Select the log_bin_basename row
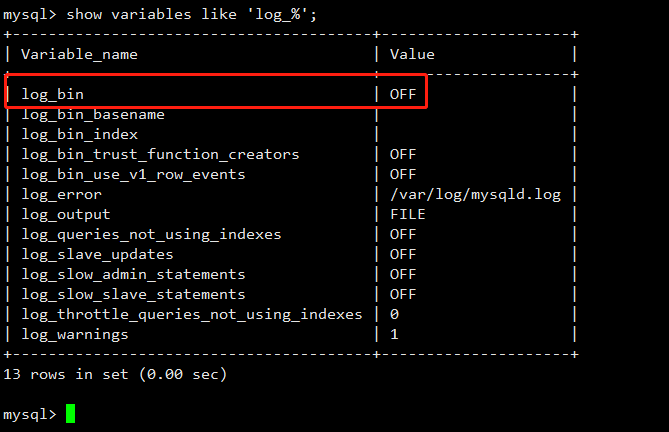This screenshot has height=432, width=669. click(x=93, y=114)
